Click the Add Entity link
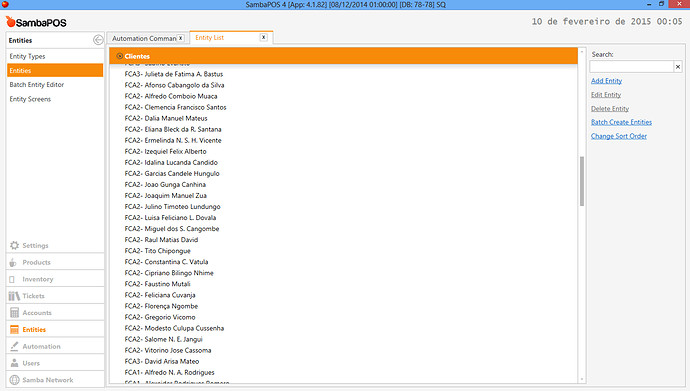Viewport: 690px width, 391px height. coord(606,81)
